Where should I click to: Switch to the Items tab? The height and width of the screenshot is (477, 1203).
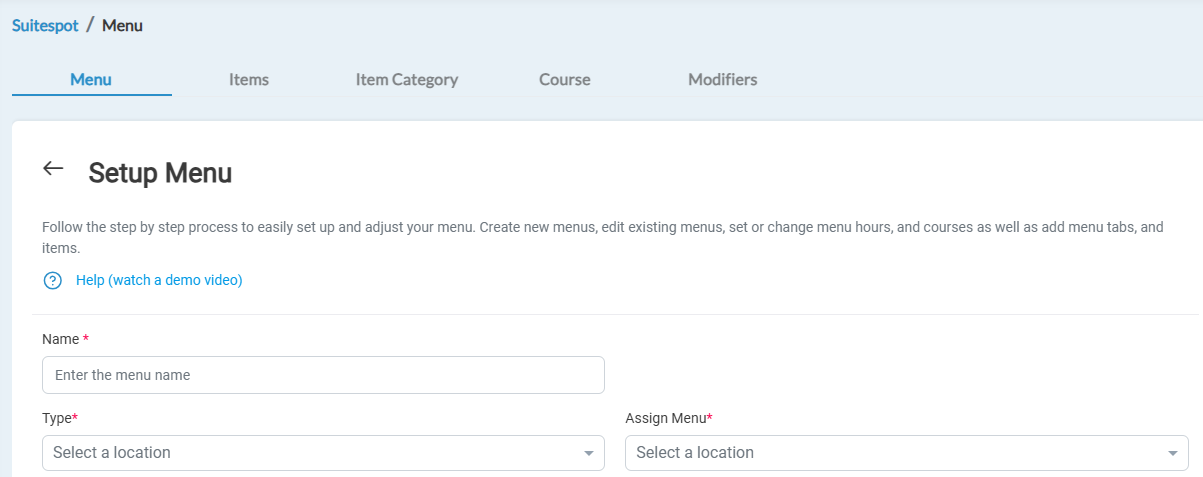[249, 80]
